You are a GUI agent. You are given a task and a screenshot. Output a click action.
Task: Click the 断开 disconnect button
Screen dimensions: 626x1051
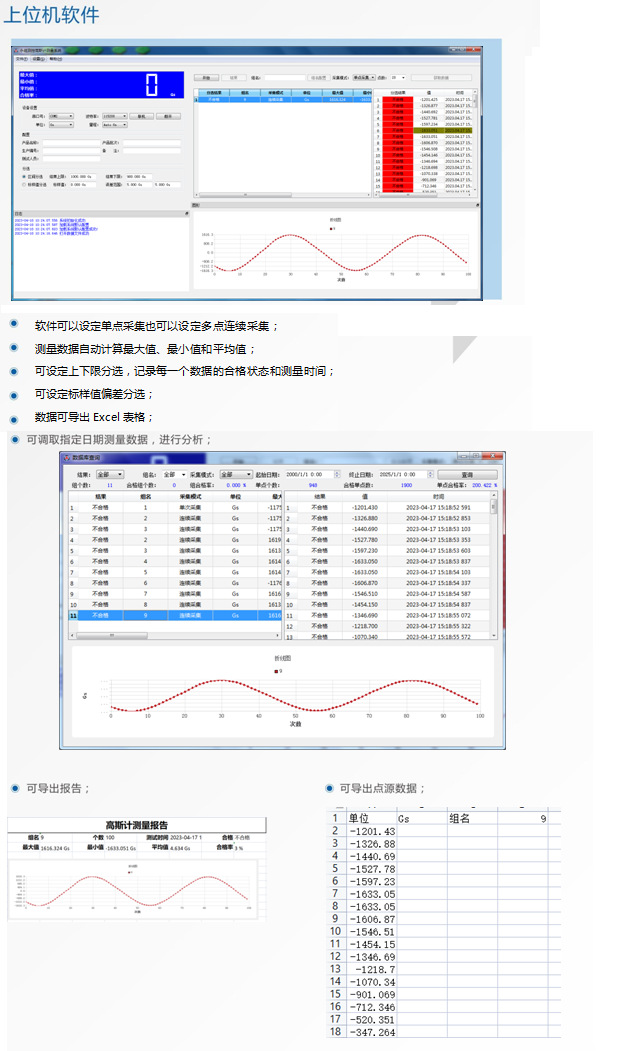pos(168,116)
